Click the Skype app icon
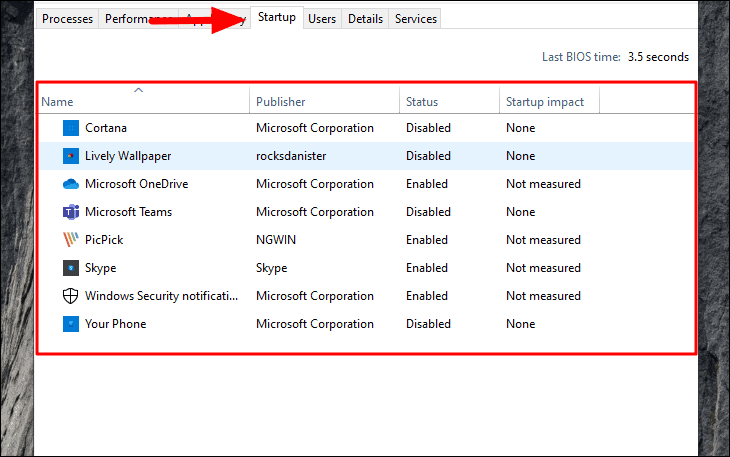 coord(71,268)
